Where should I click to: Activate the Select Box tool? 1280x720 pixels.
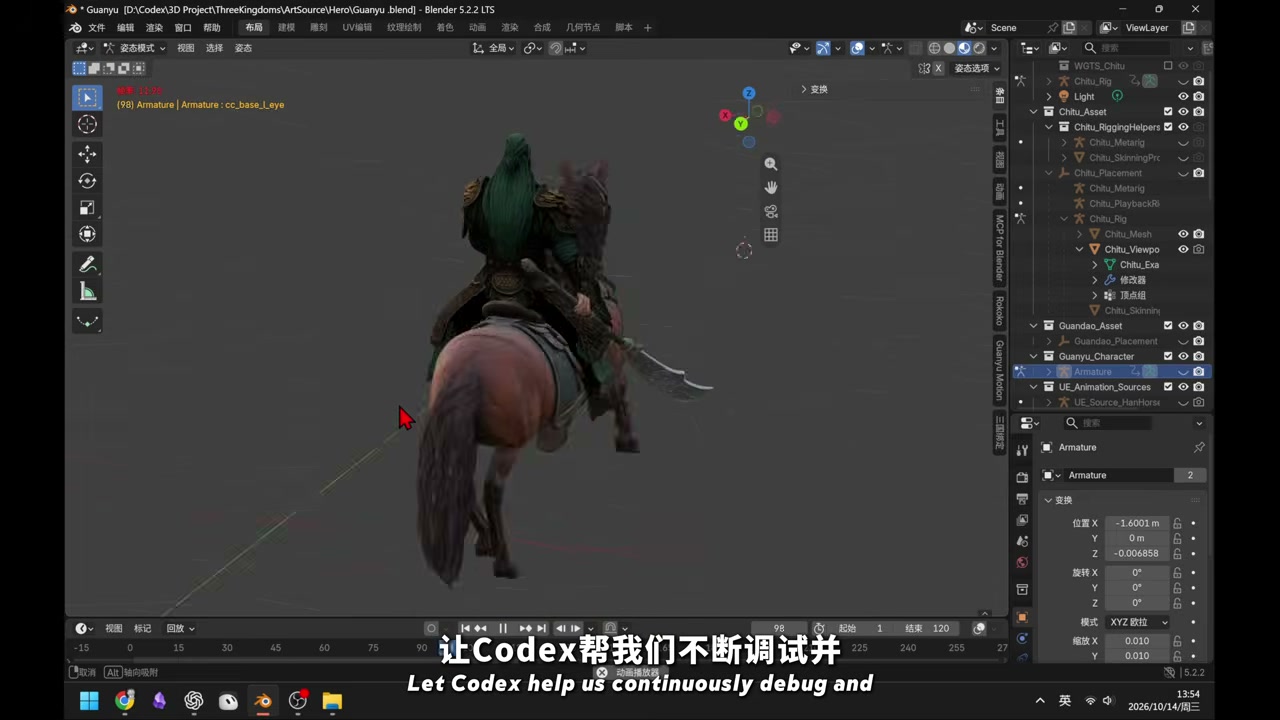pyautogui.click(x=87, y=97)
